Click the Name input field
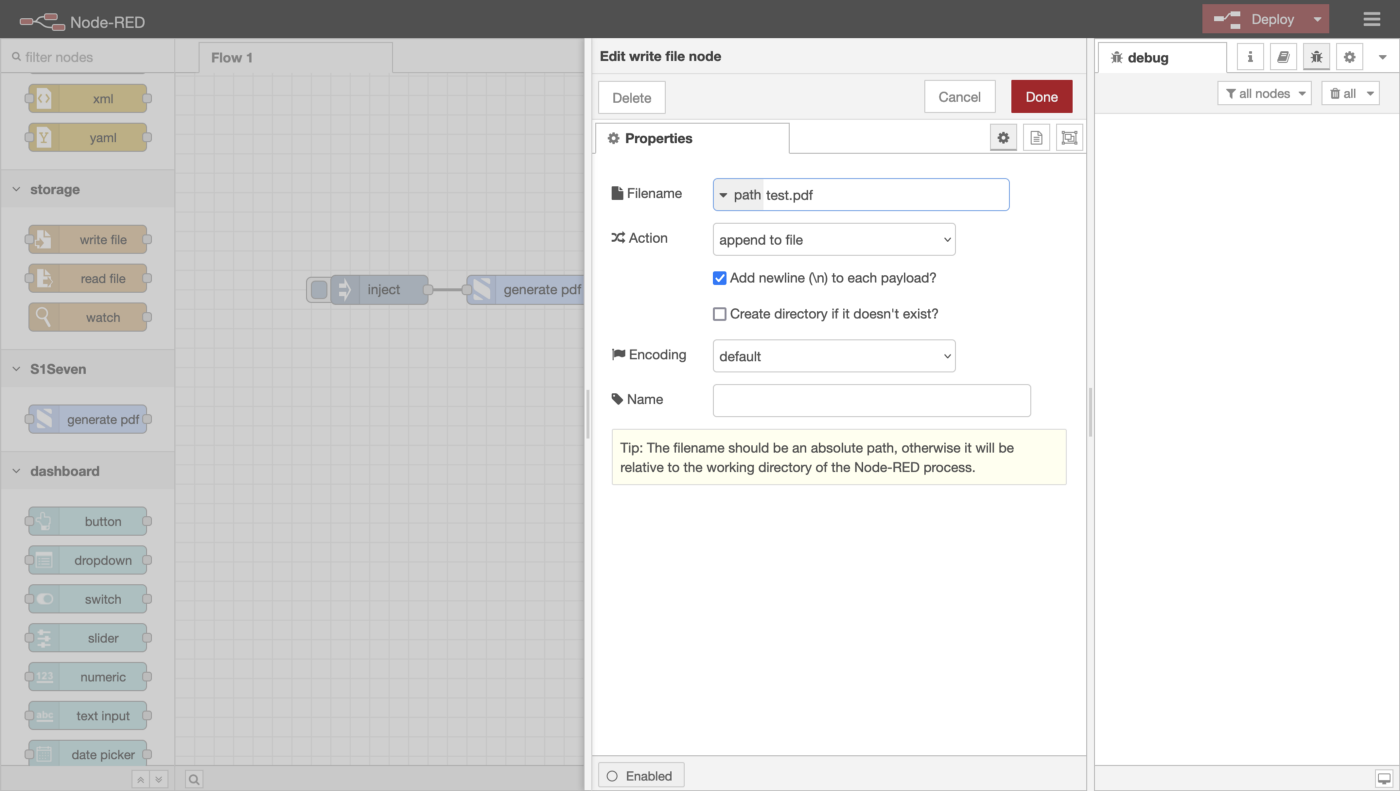 point(871,400)
